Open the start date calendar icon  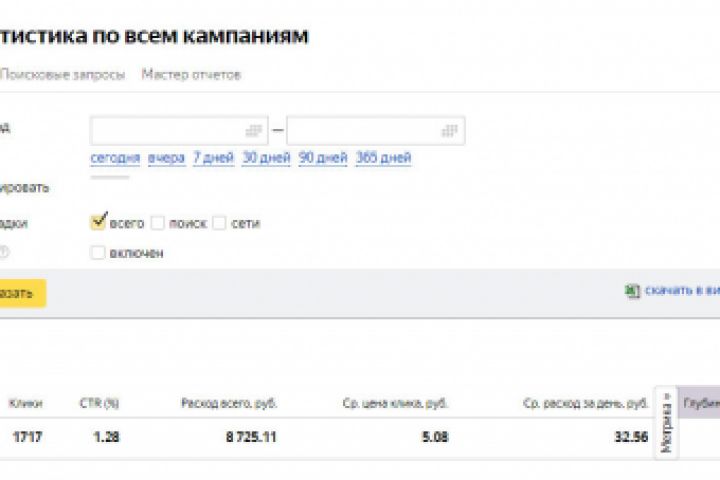[253, 131]
